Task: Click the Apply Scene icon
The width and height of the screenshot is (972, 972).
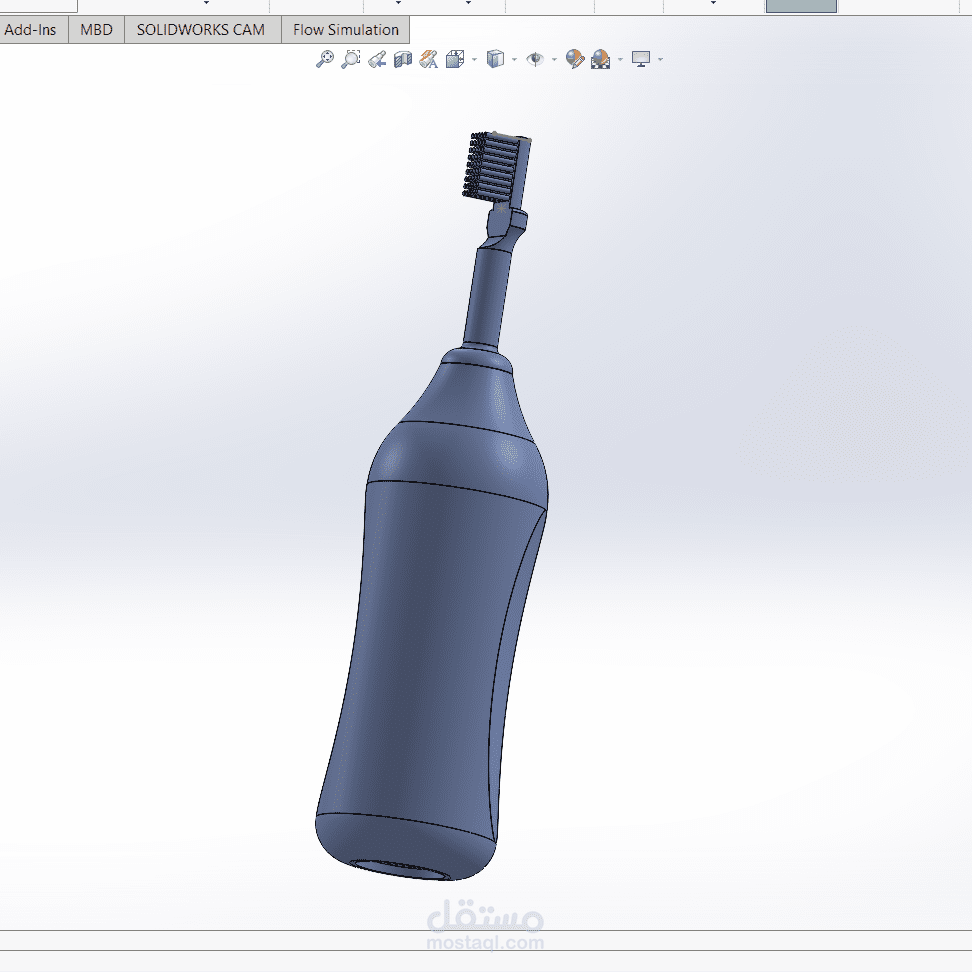Action: pyautogui.click(x=601, y=60)
